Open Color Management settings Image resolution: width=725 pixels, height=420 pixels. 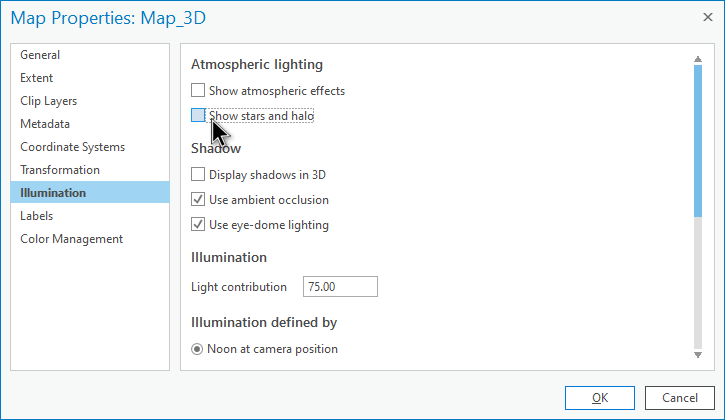pos(72,239)
